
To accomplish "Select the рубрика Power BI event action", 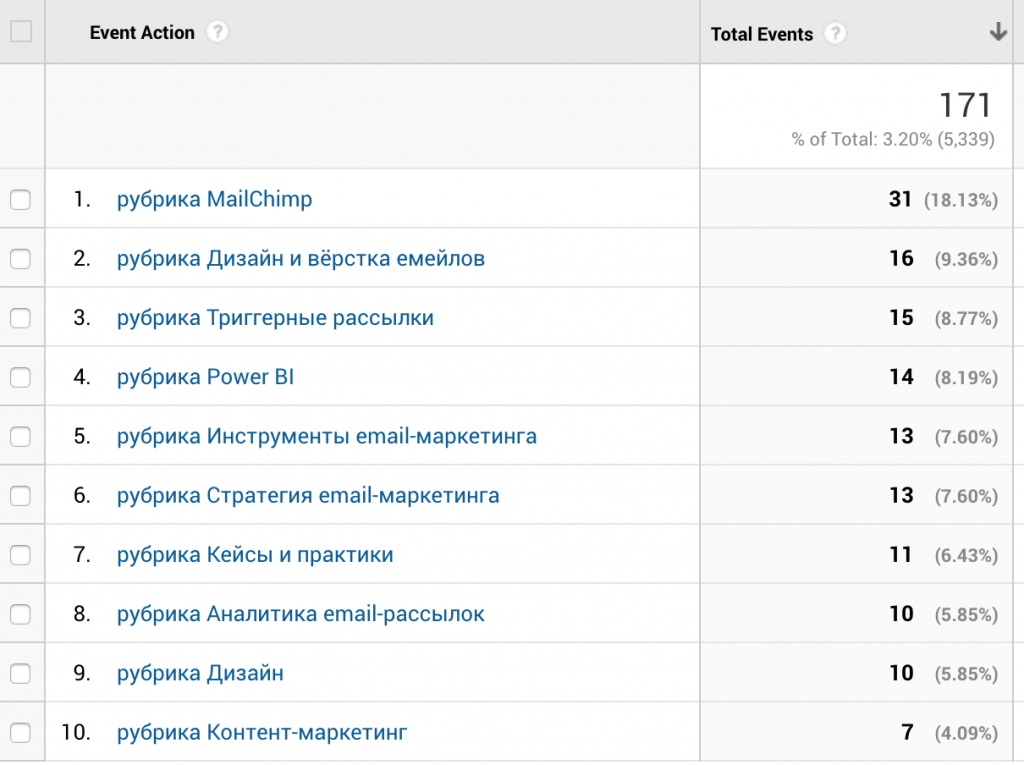I will [205, 377].
